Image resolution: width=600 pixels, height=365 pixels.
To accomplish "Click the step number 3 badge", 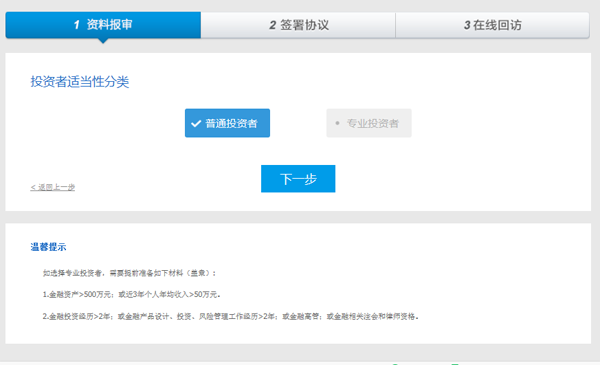I will tap(467, 25).
